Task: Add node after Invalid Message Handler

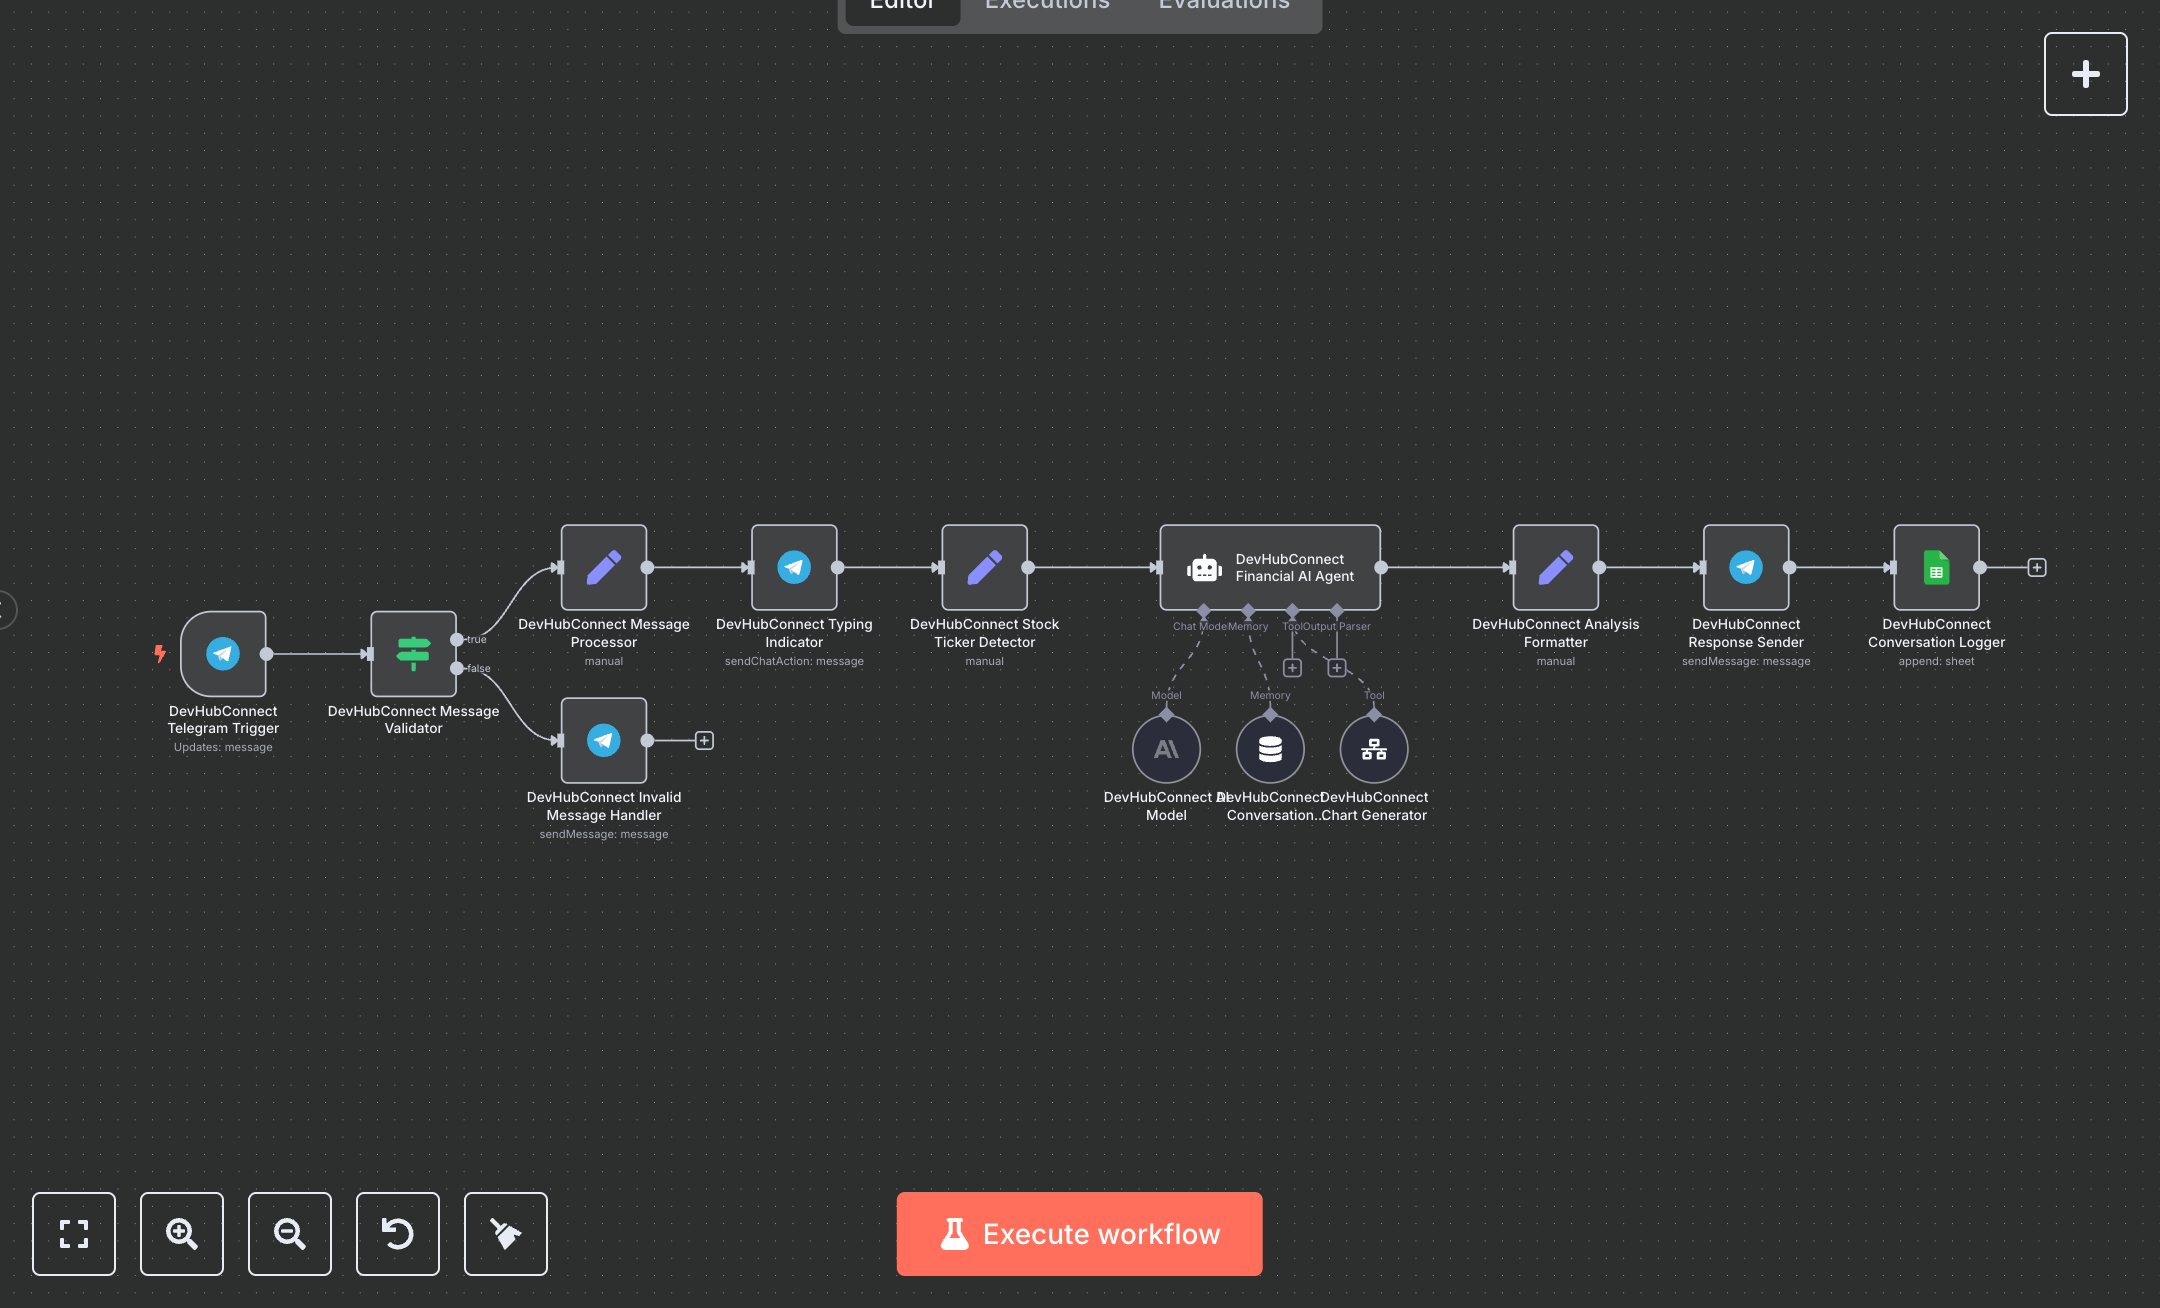Action: (x=704, y=740)
